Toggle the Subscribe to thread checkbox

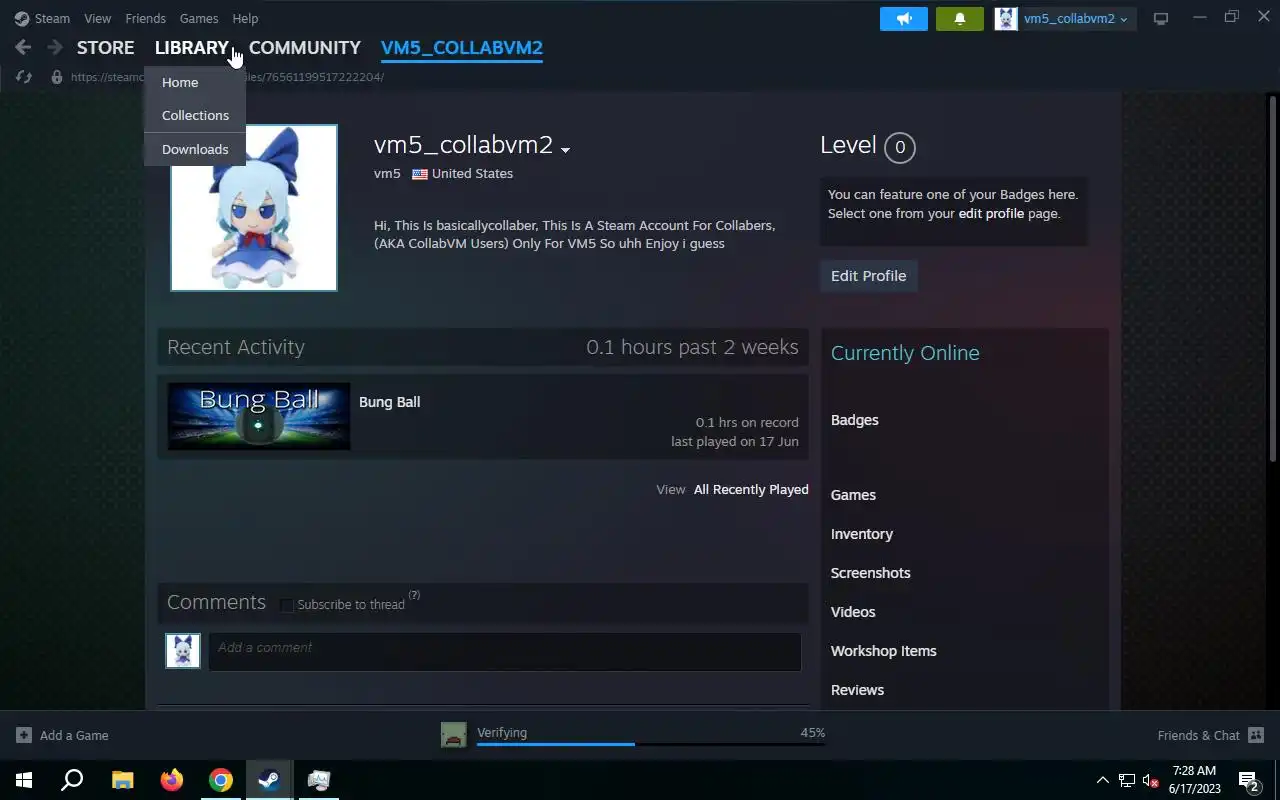(x=287, y=605)
